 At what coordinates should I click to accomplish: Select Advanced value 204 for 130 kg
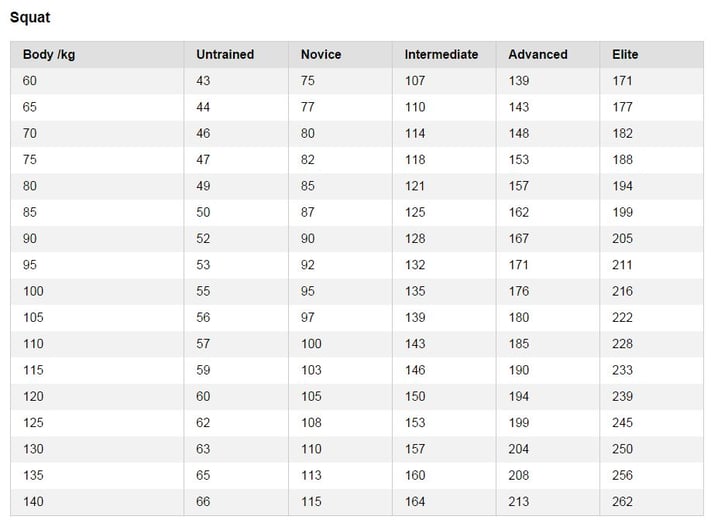point(519,449)
